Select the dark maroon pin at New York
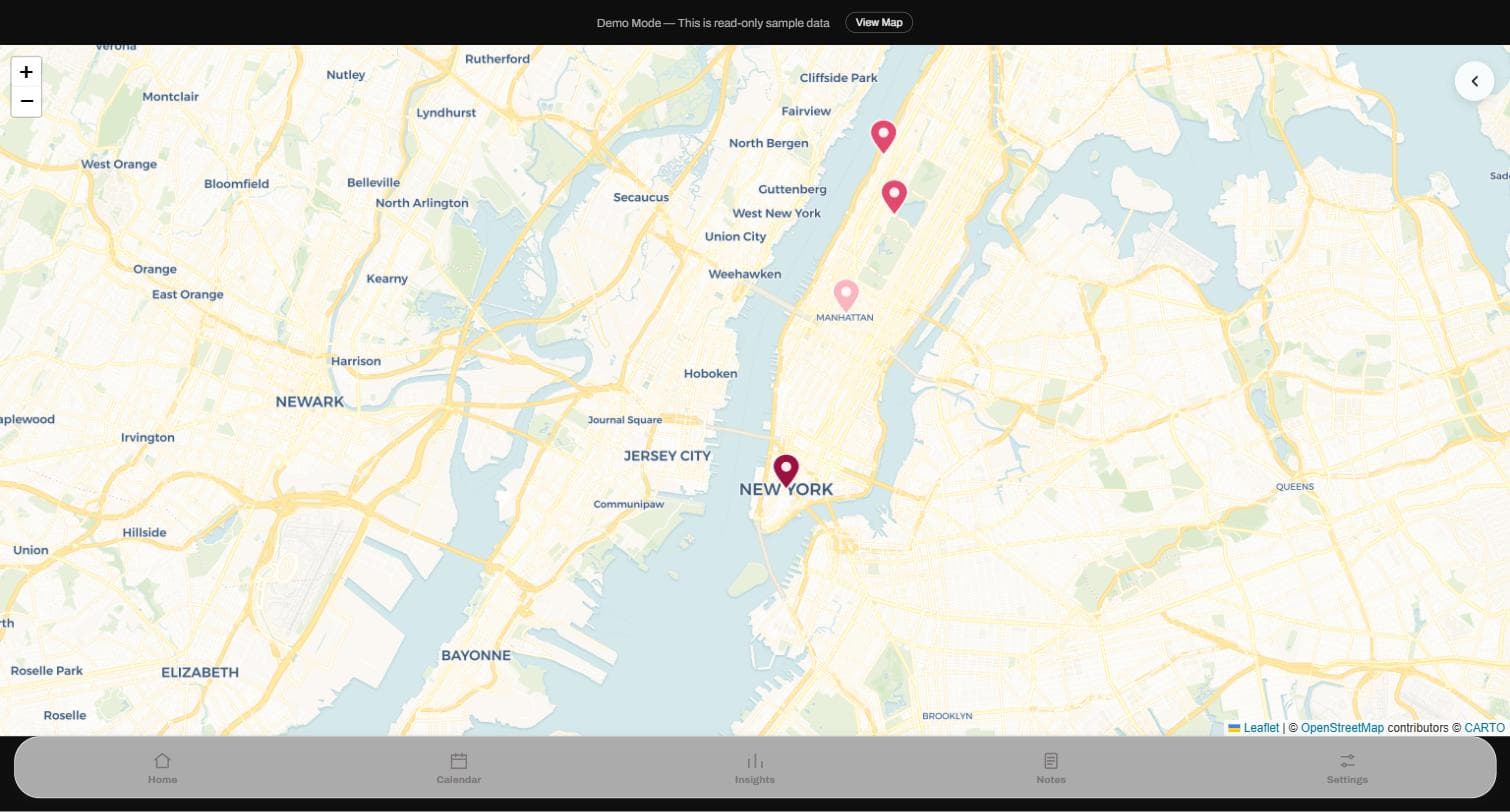Viewport: 1510px width, 812px height. [786, 470]
